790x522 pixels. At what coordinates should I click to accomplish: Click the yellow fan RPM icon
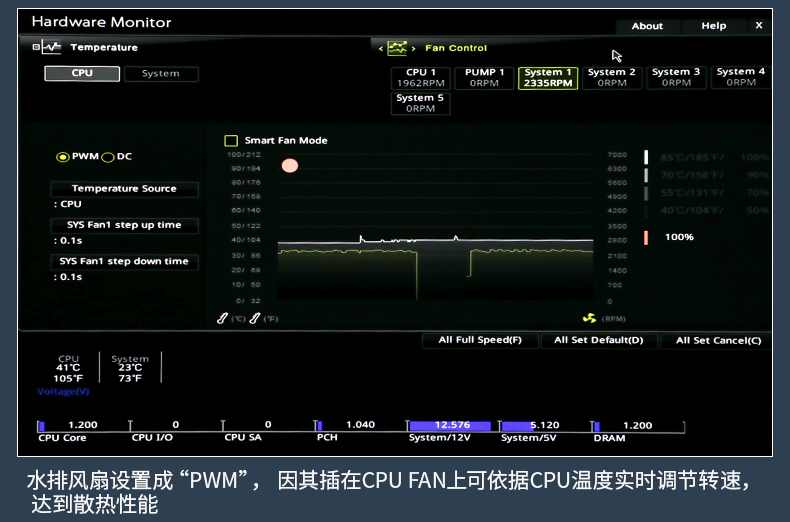[589, 318]
